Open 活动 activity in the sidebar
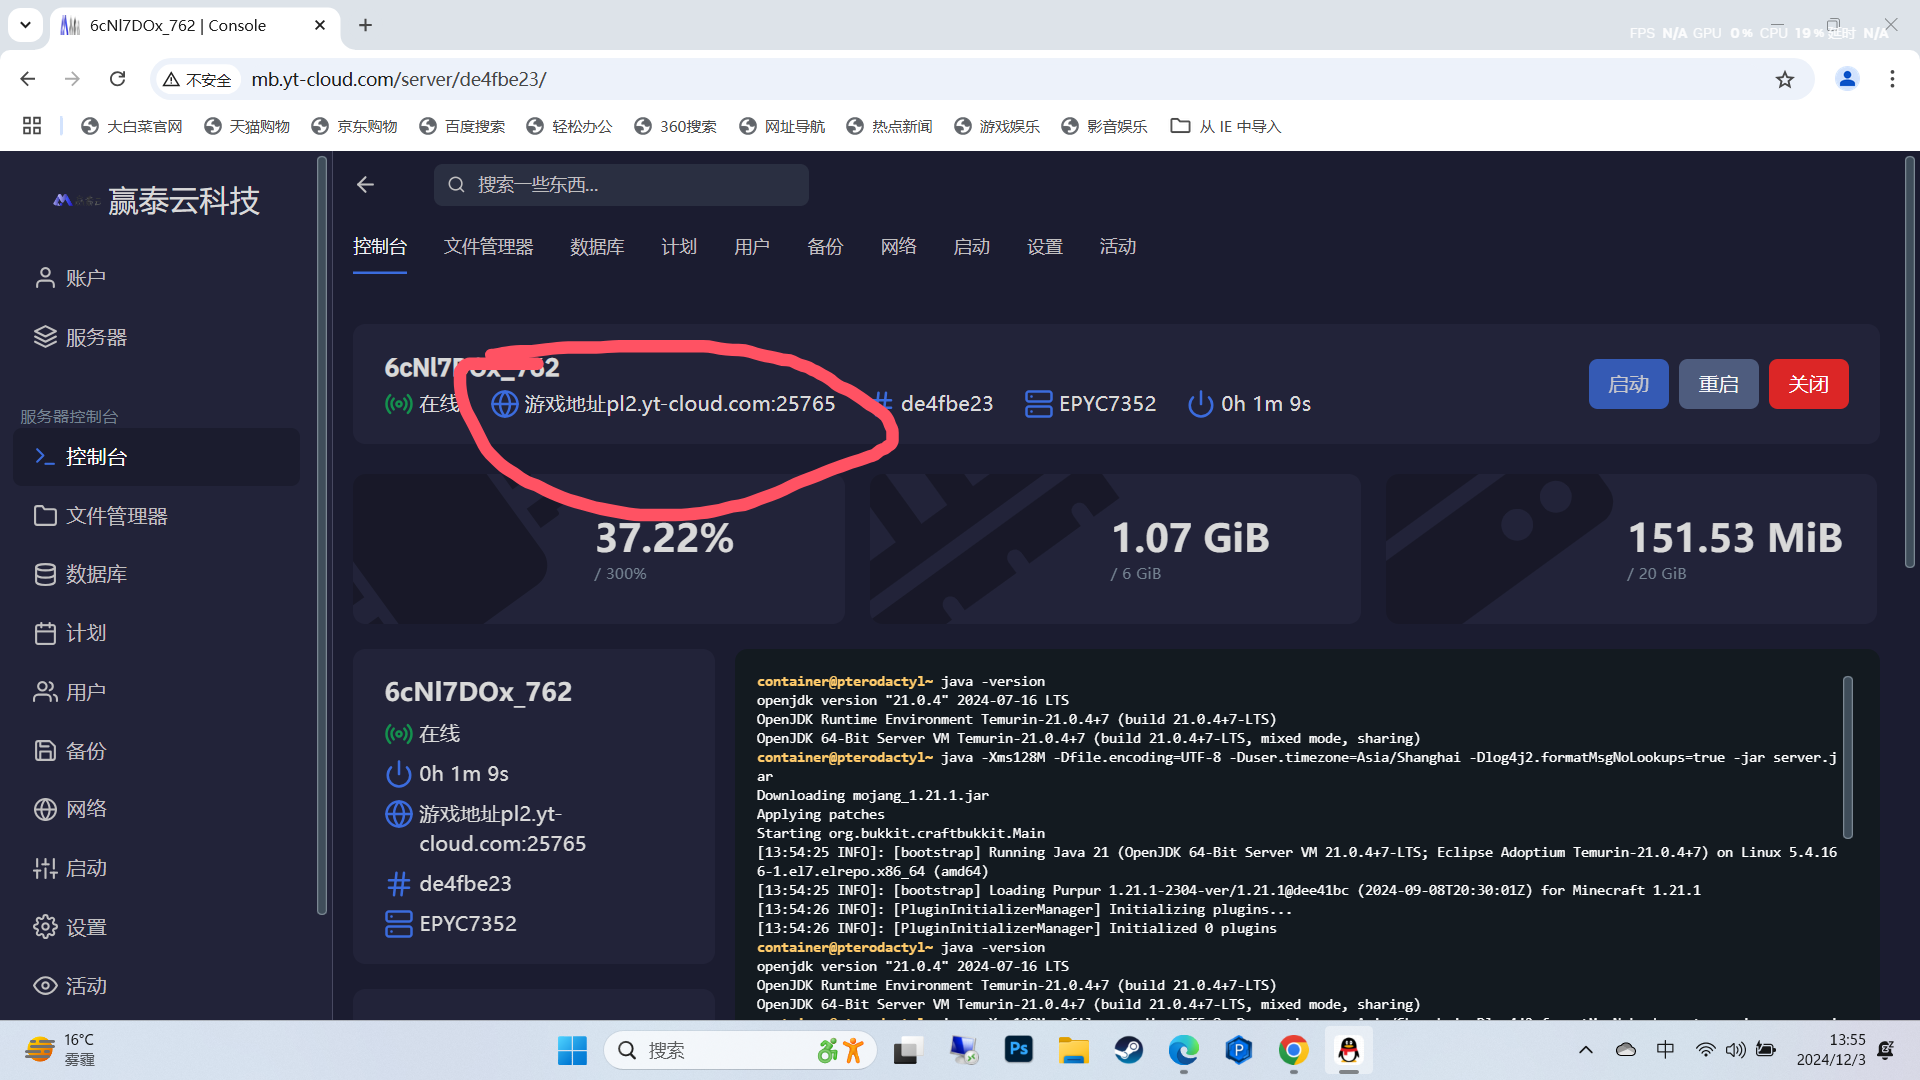Screen dimensions: 1920x1080 70,986
